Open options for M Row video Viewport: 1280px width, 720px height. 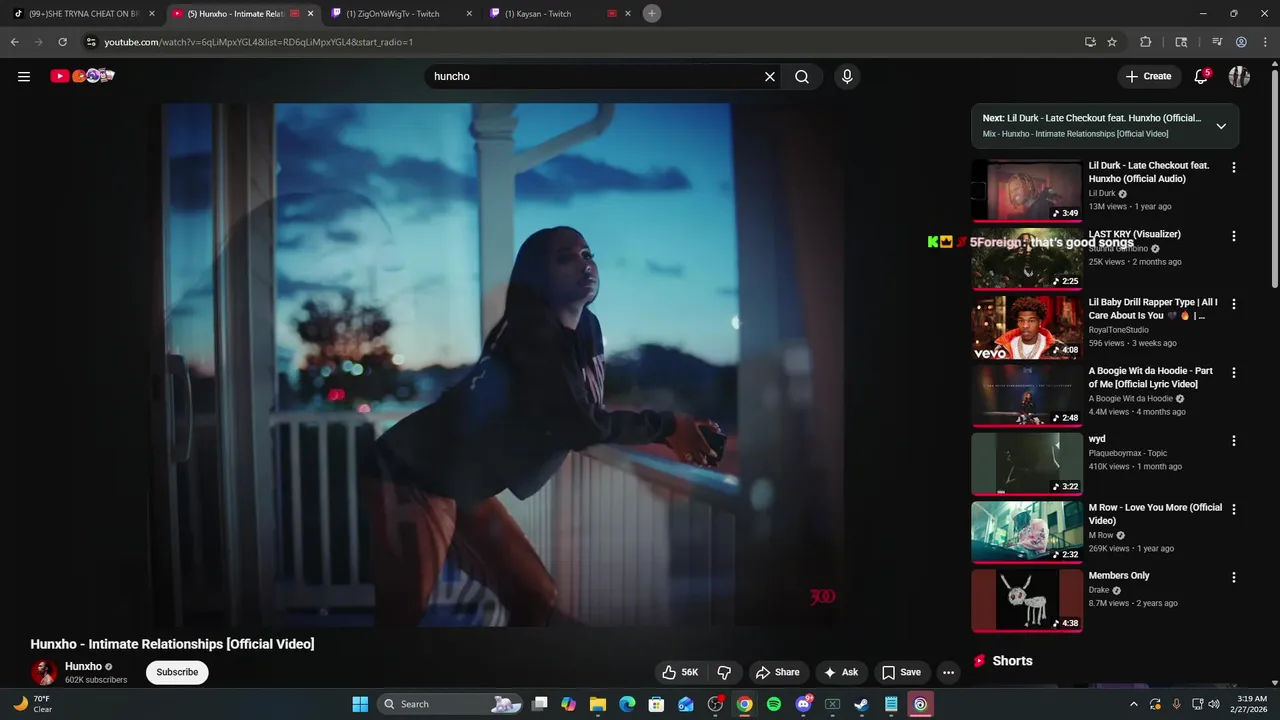[x=1233, y=509]
